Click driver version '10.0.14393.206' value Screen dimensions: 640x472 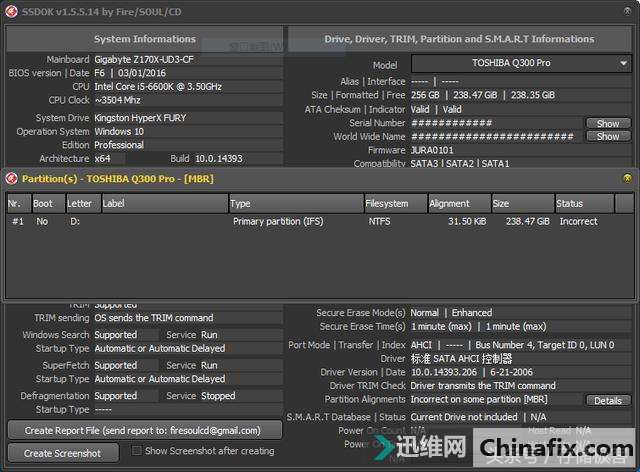tap(444, 372)
